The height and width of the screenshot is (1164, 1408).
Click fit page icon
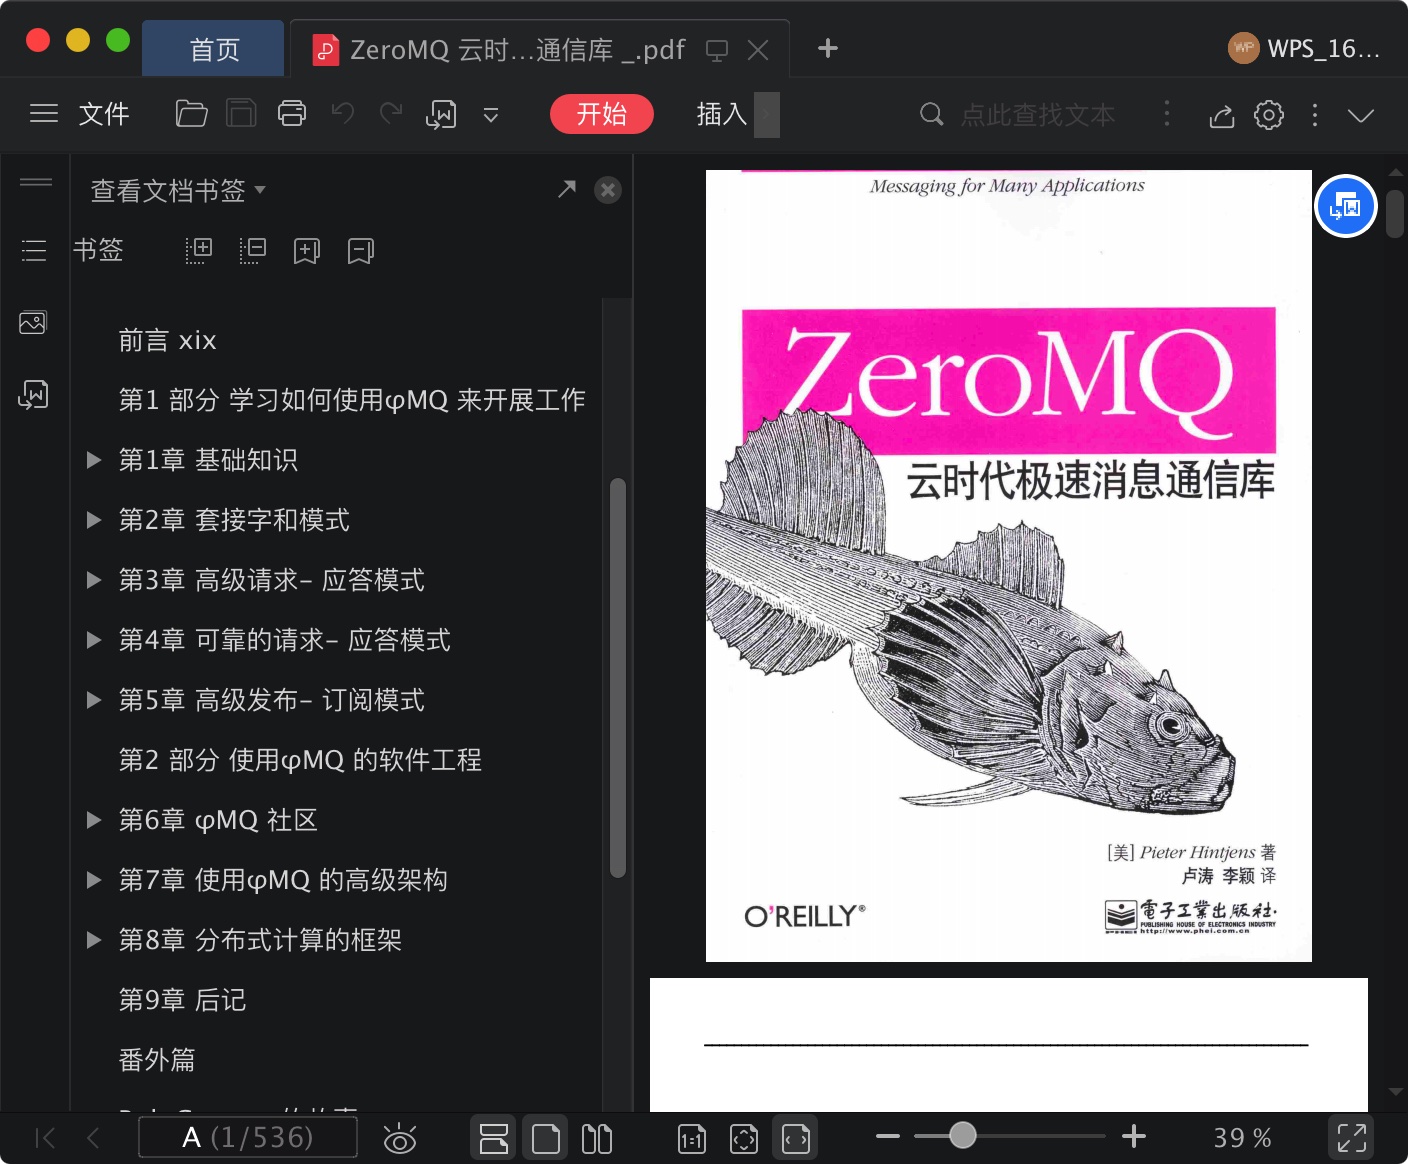point(744,1138)
